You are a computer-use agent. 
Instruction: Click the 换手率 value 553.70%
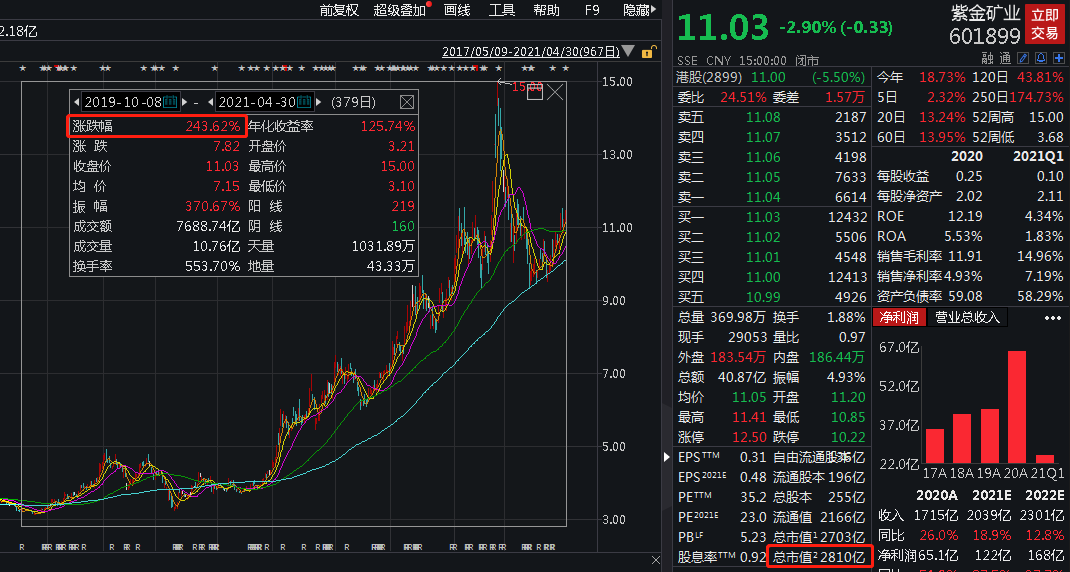[213, 266]
